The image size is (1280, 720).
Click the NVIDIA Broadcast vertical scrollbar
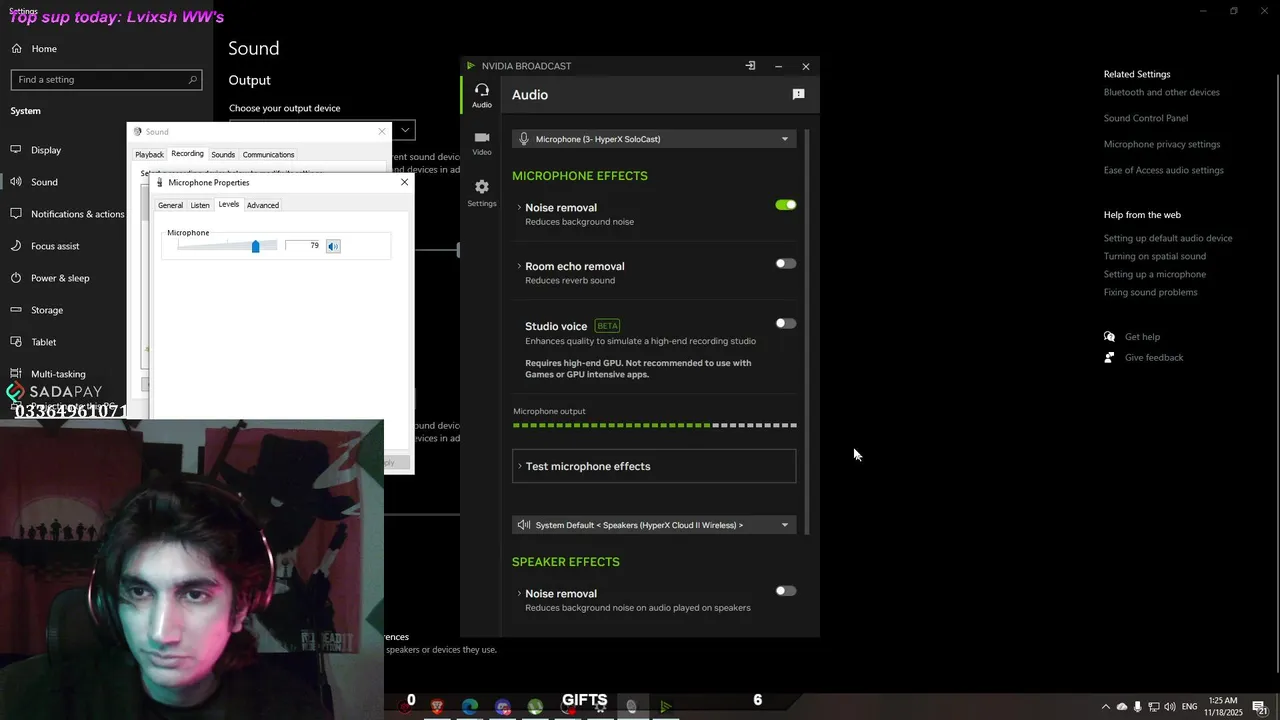pos(806,330)
